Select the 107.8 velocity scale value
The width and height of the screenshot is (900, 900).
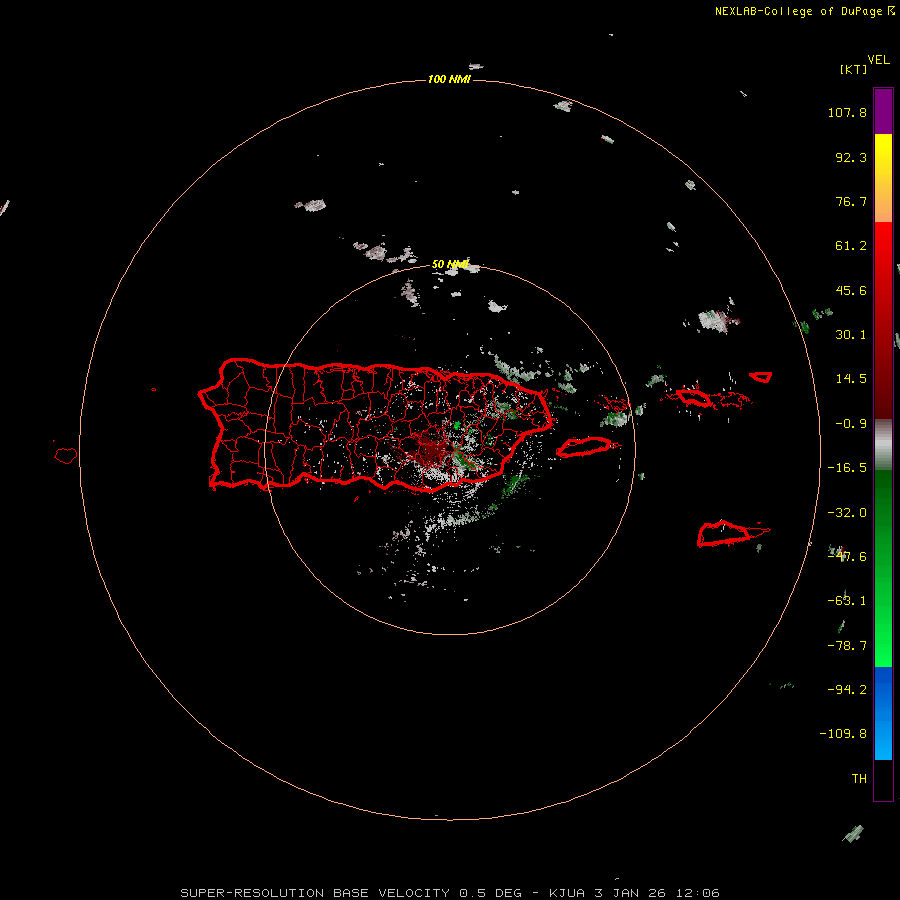(847, 112)
